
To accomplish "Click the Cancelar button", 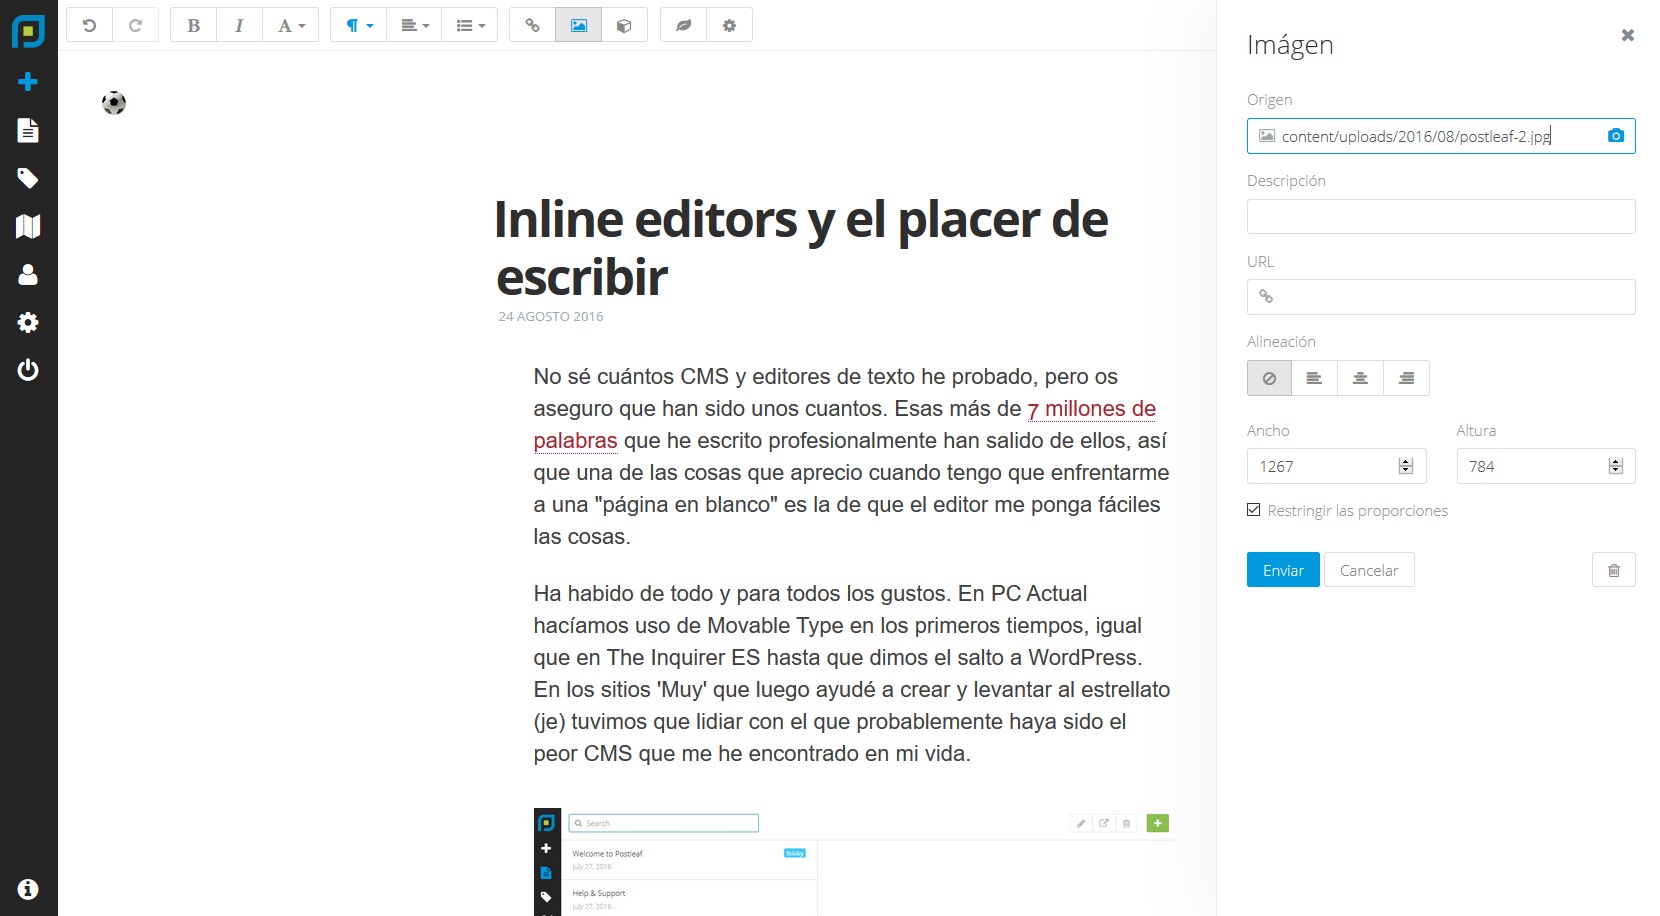I will 1369,570.
